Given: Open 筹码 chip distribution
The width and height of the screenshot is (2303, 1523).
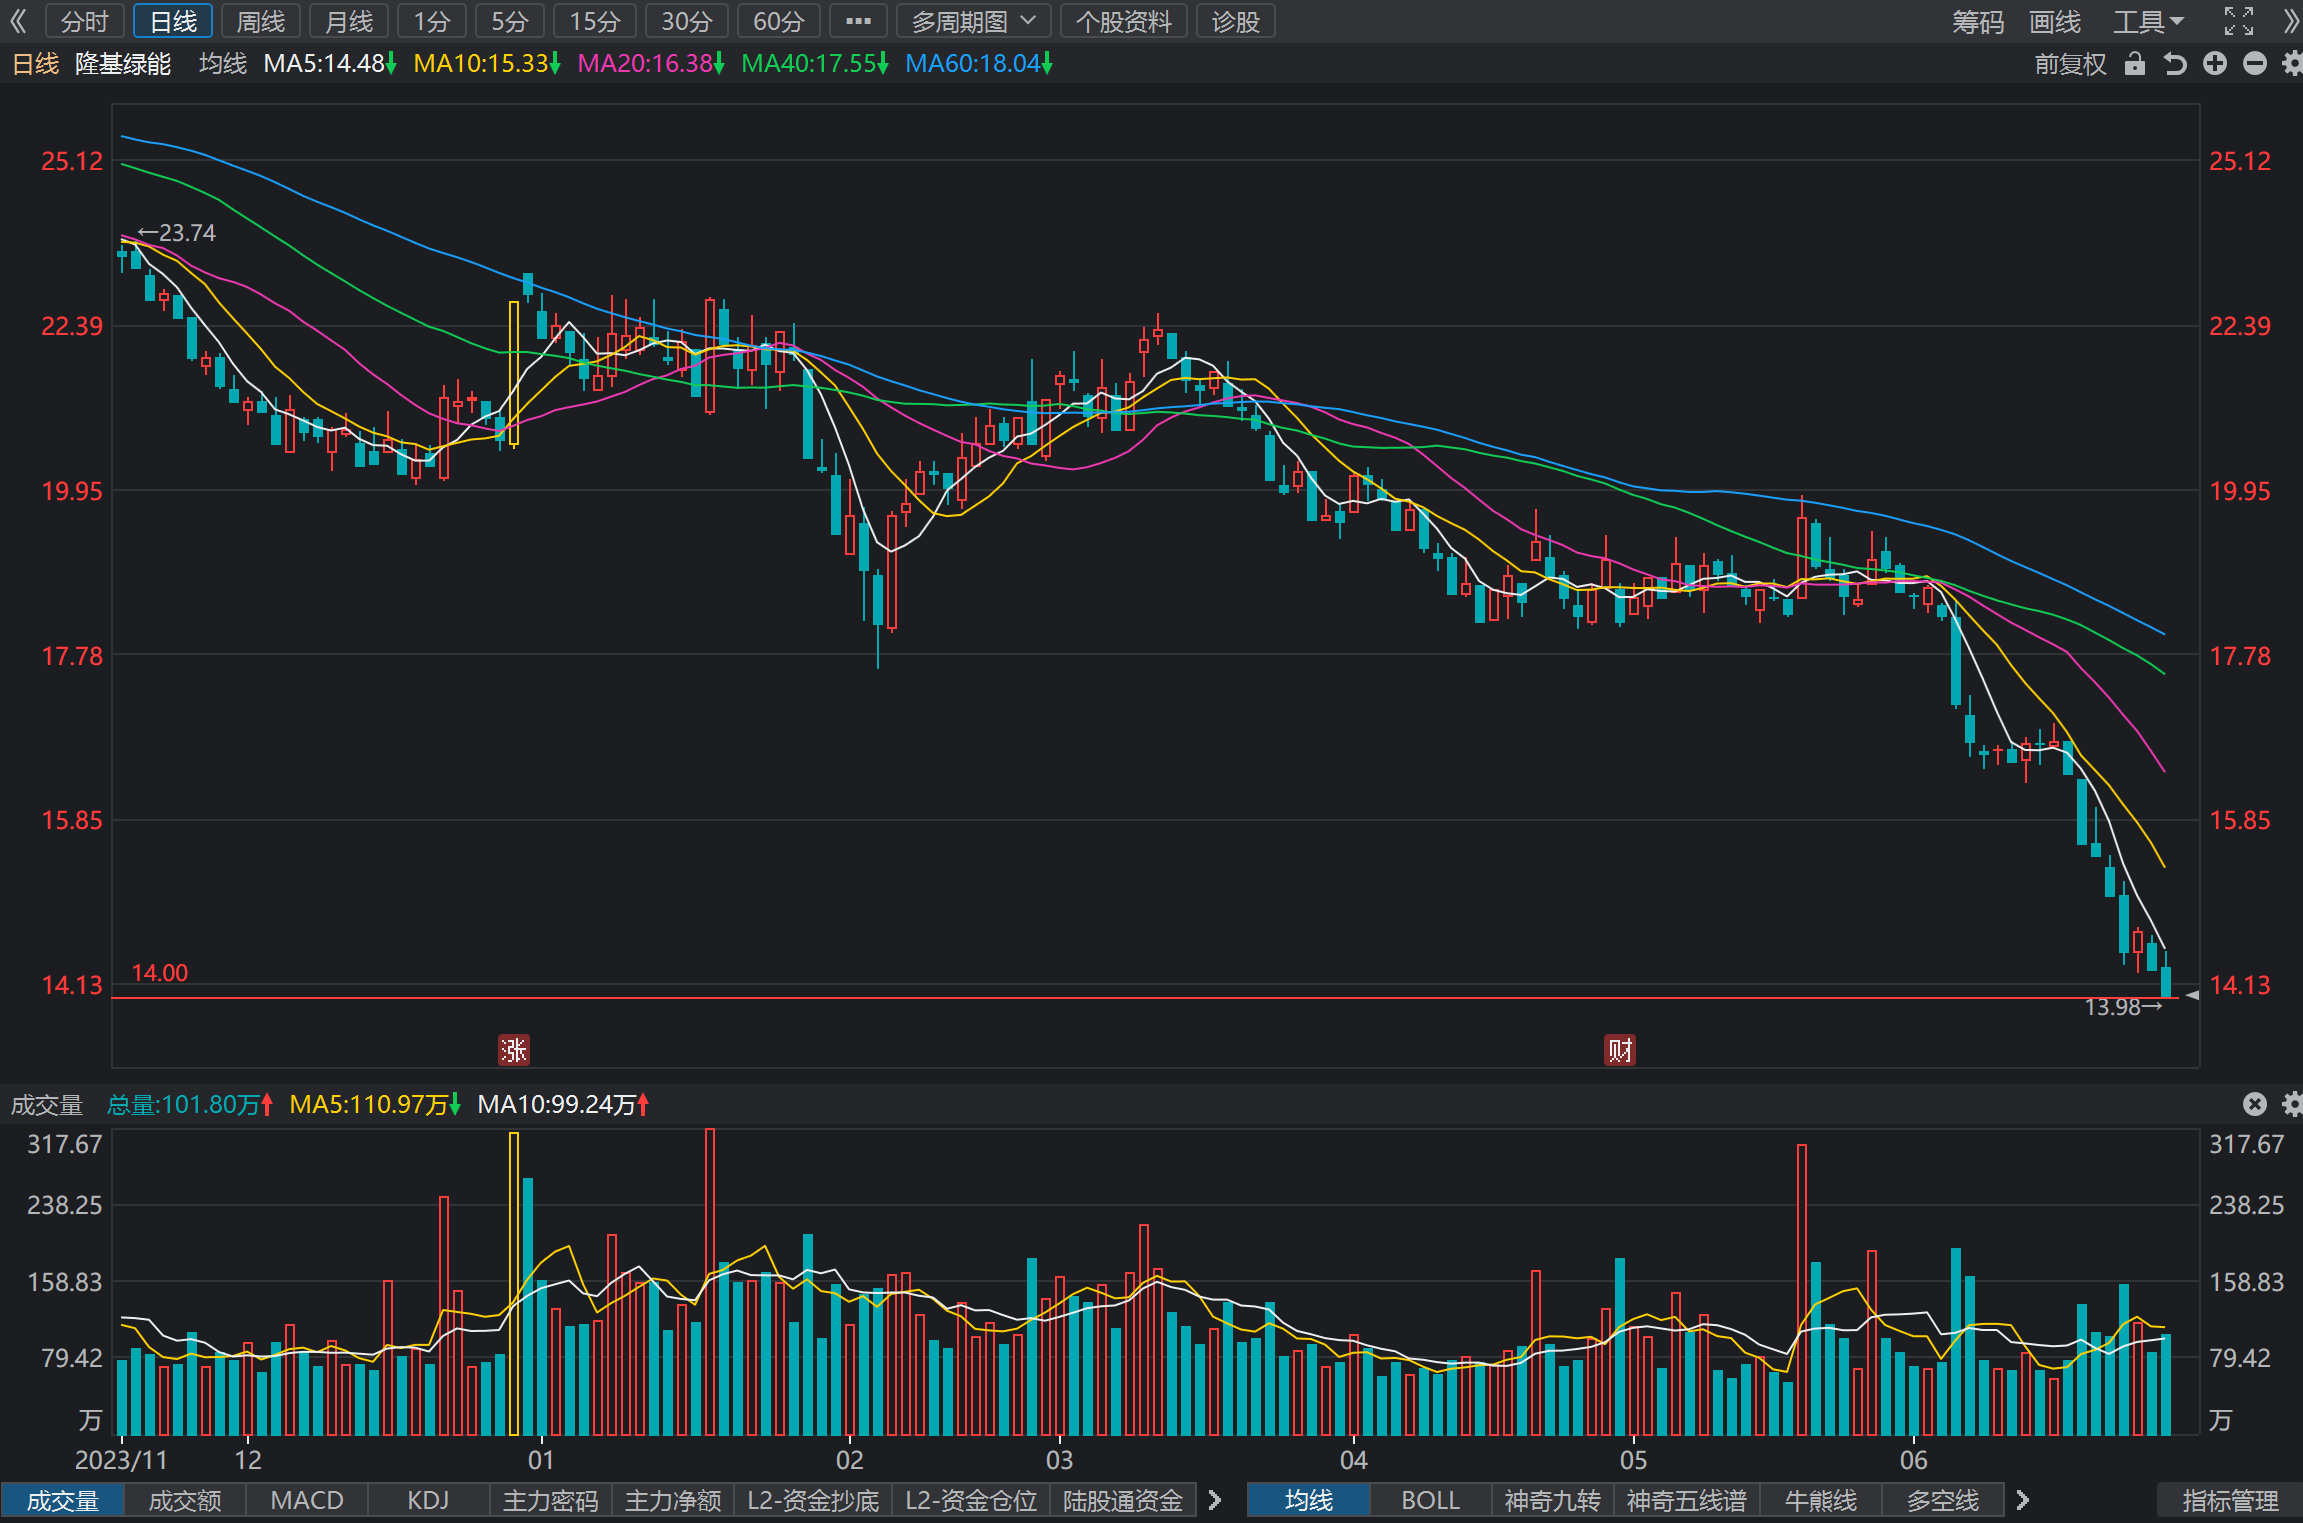Looking at the screenshot, I should pos(1978,21).
